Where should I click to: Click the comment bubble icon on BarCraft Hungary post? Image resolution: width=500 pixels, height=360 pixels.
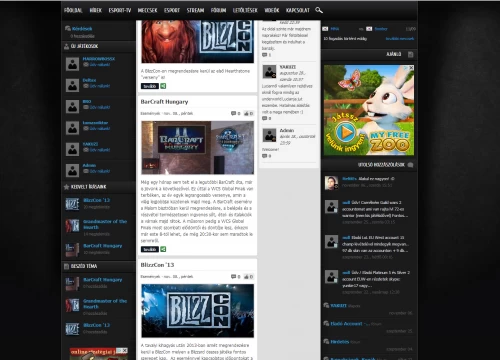234,113
